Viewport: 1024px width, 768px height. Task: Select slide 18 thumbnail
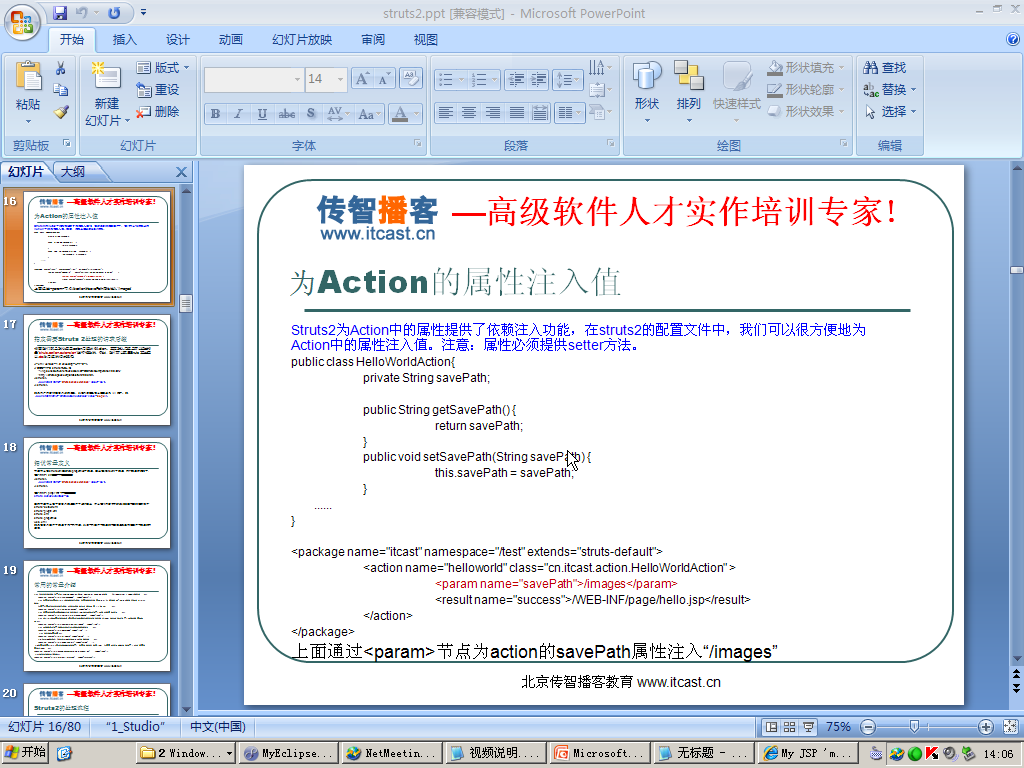pyautogui.click(x=97, y=494)
